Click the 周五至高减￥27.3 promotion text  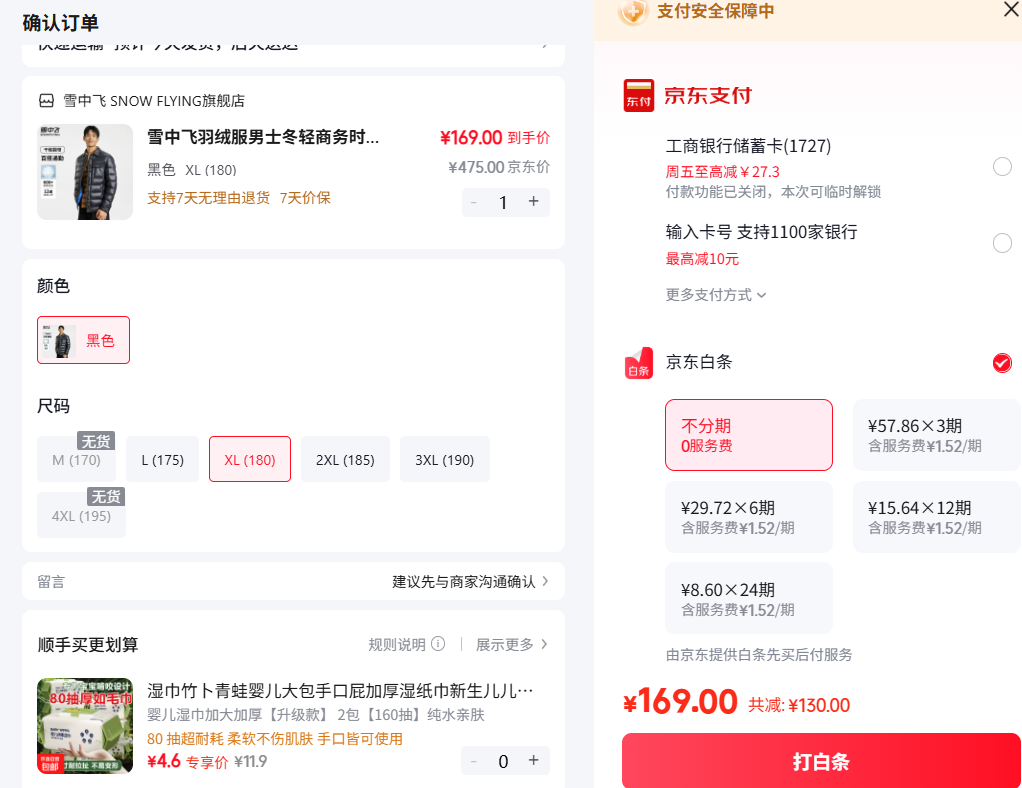[722, 171]
